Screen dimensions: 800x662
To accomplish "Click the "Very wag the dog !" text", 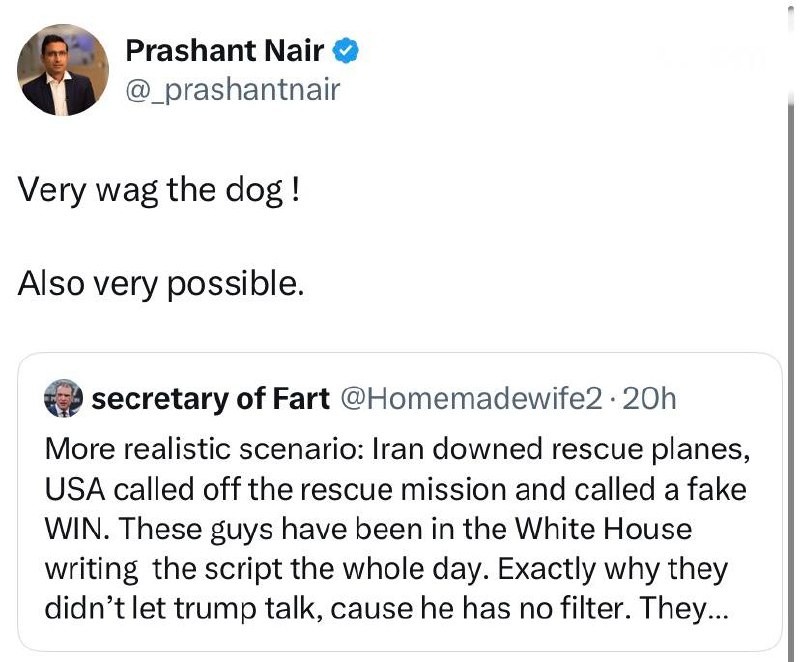I will pos(158,189).
